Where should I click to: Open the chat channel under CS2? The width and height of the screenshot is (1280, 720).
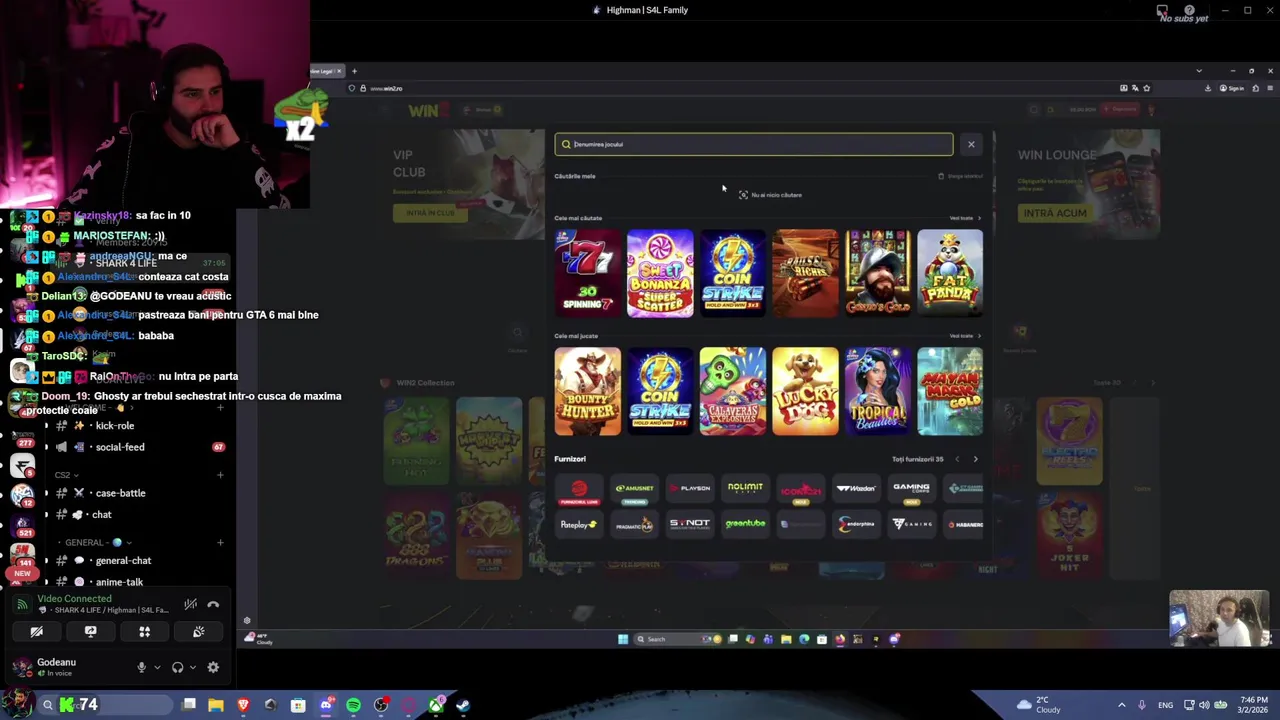(x=102, y=514)
